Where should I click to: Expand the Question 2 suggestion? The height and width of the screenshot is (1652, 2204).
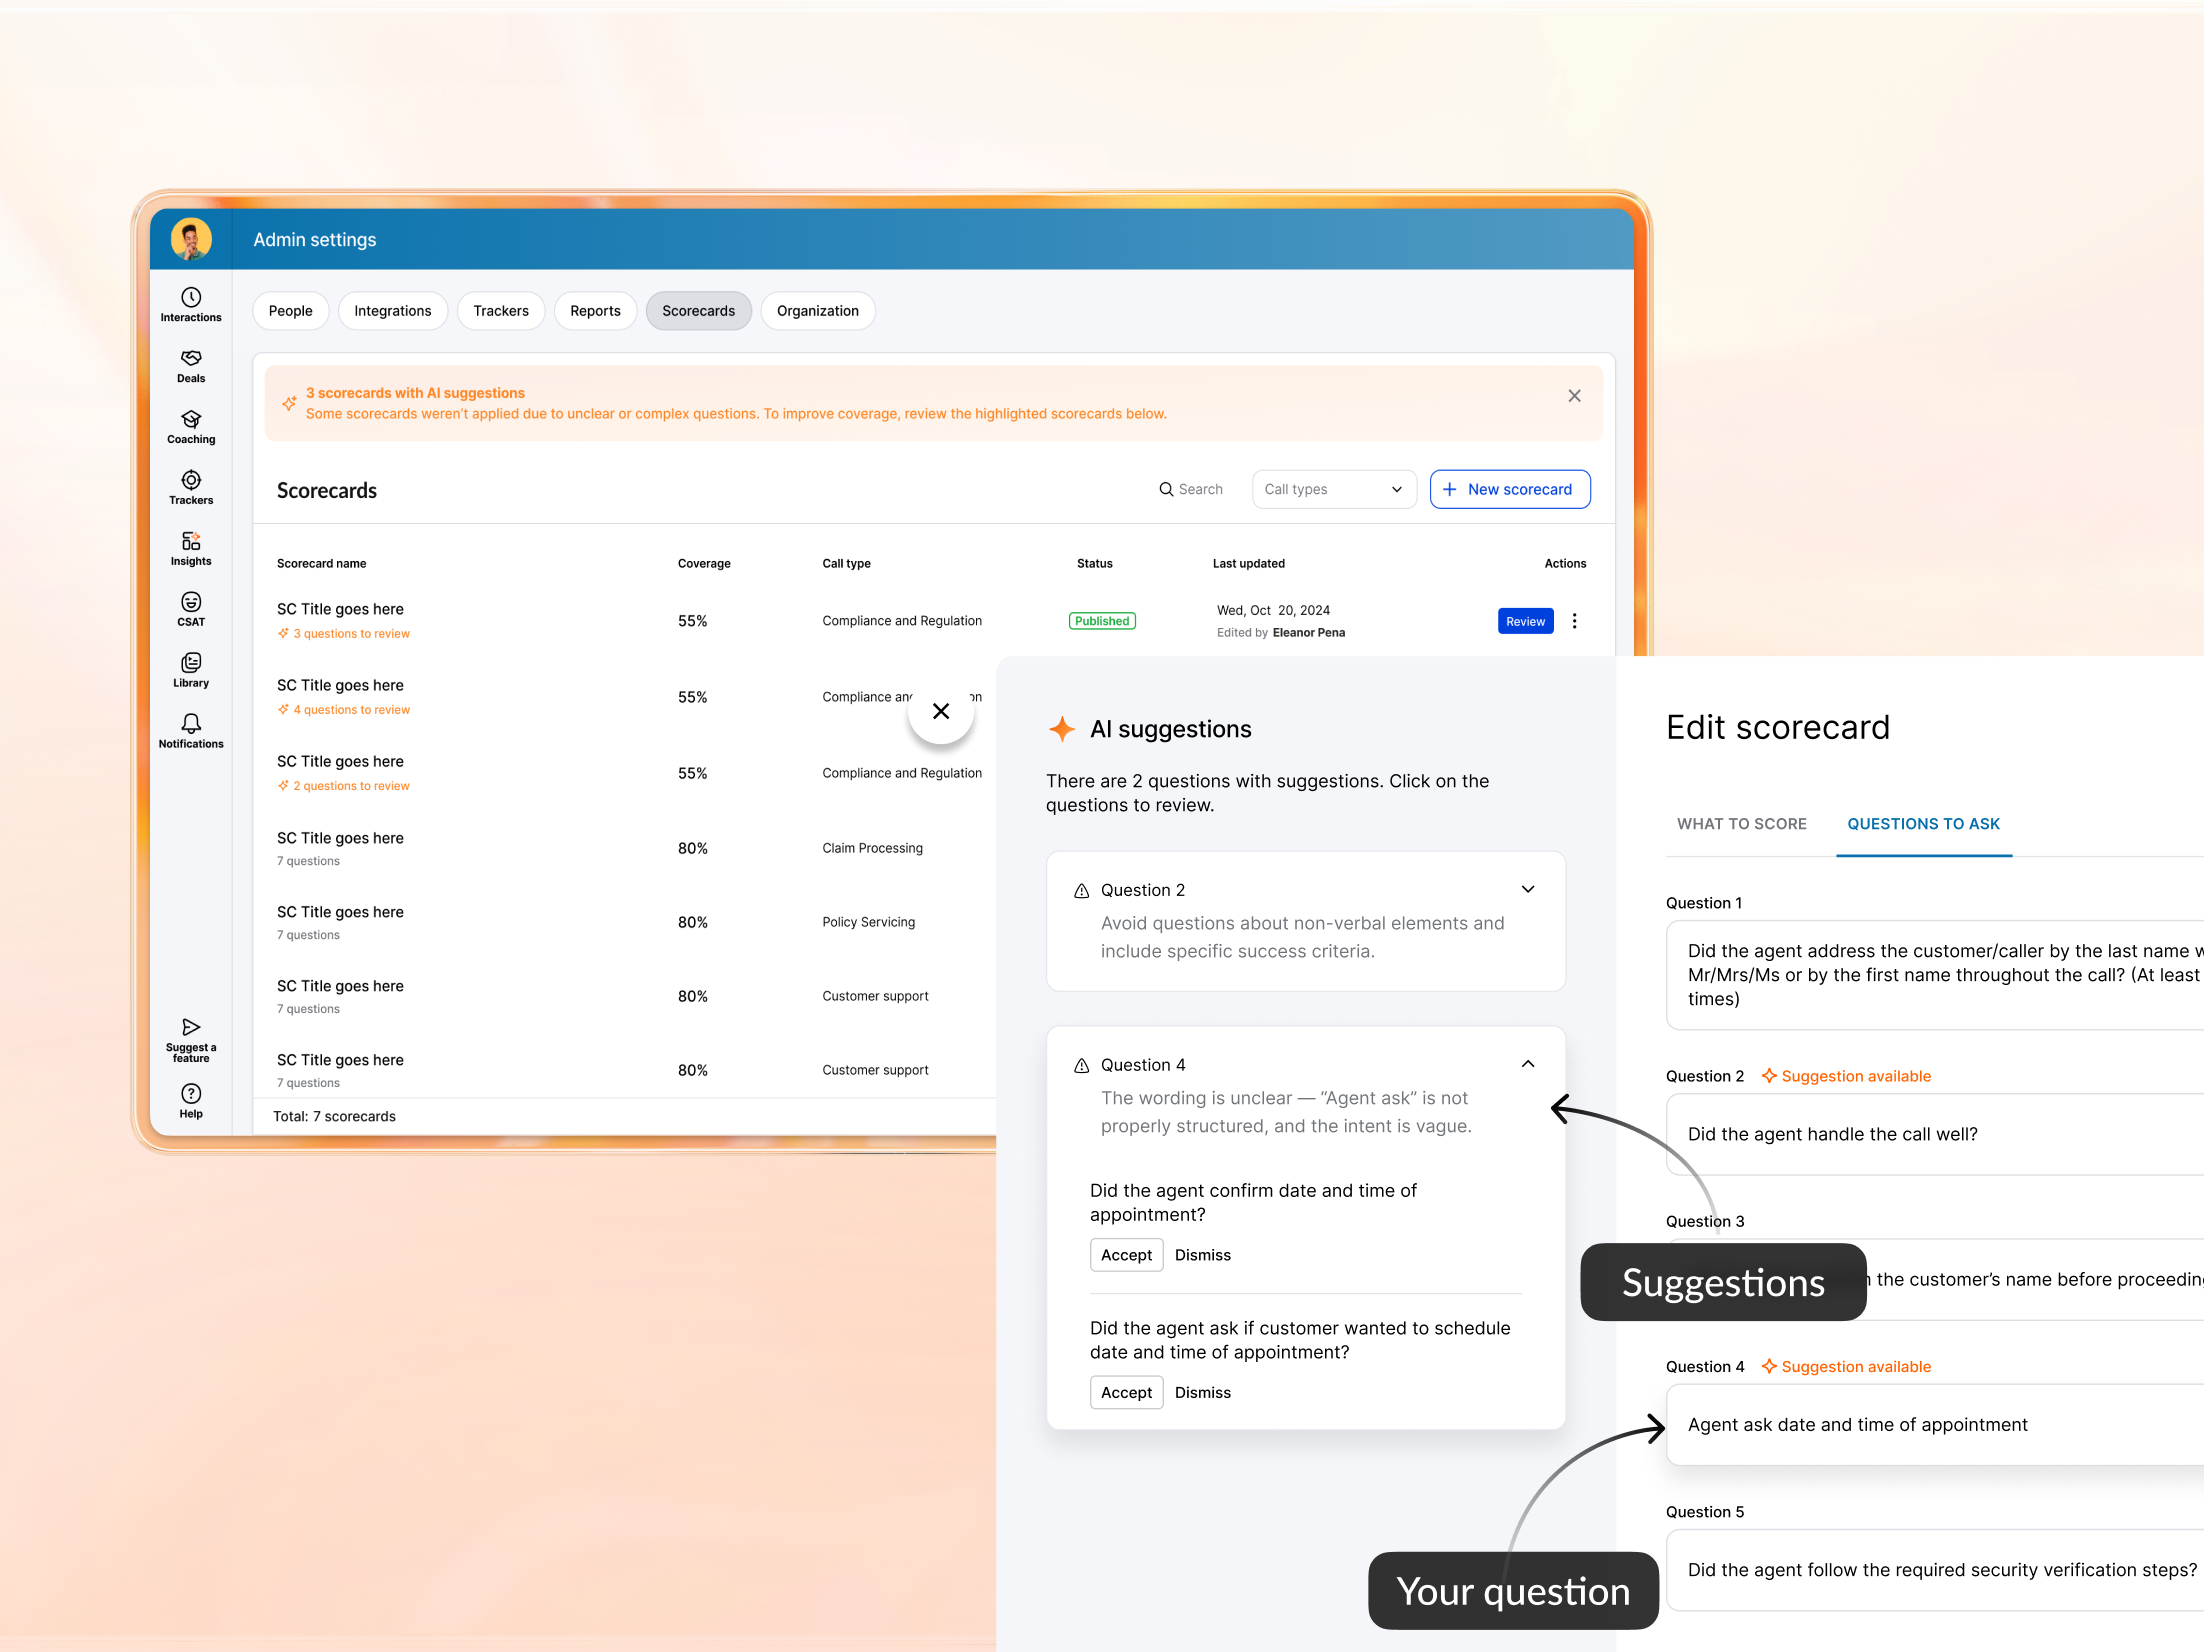(1527, 889)
